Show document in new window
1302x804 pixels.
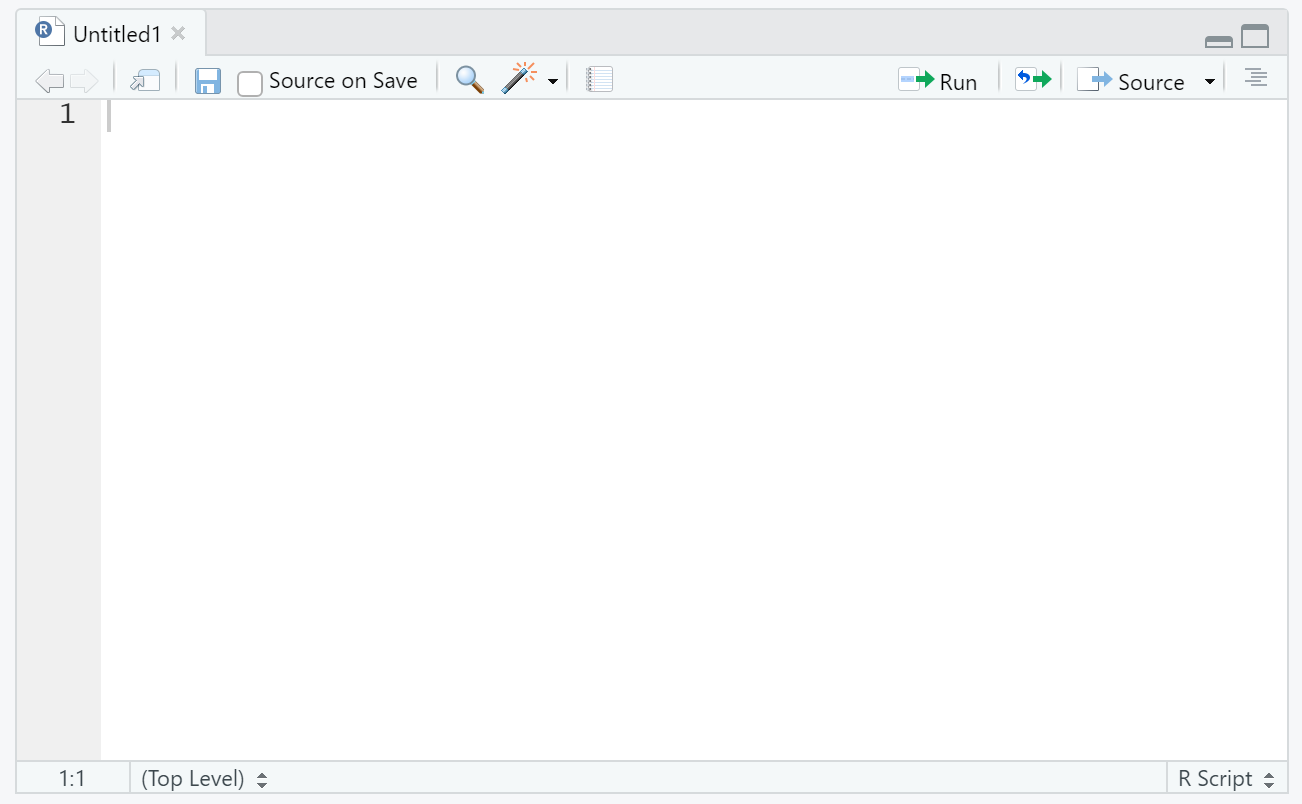(x=146, y=81)
